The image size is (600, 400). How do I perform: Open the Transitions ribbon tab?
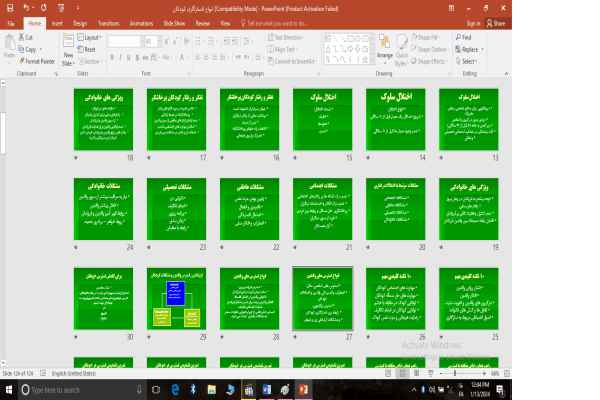click(x=110, y=20)
